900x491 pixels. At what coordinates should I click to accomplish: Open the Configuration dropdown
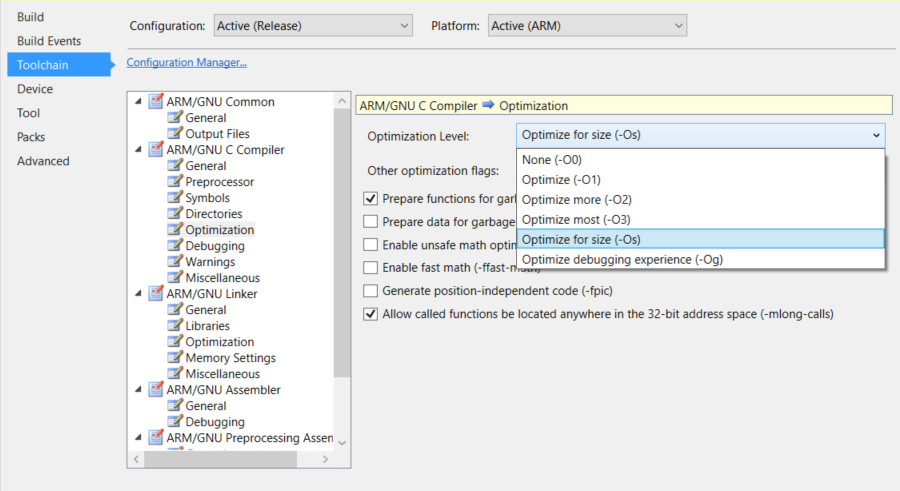pos(312,25)
